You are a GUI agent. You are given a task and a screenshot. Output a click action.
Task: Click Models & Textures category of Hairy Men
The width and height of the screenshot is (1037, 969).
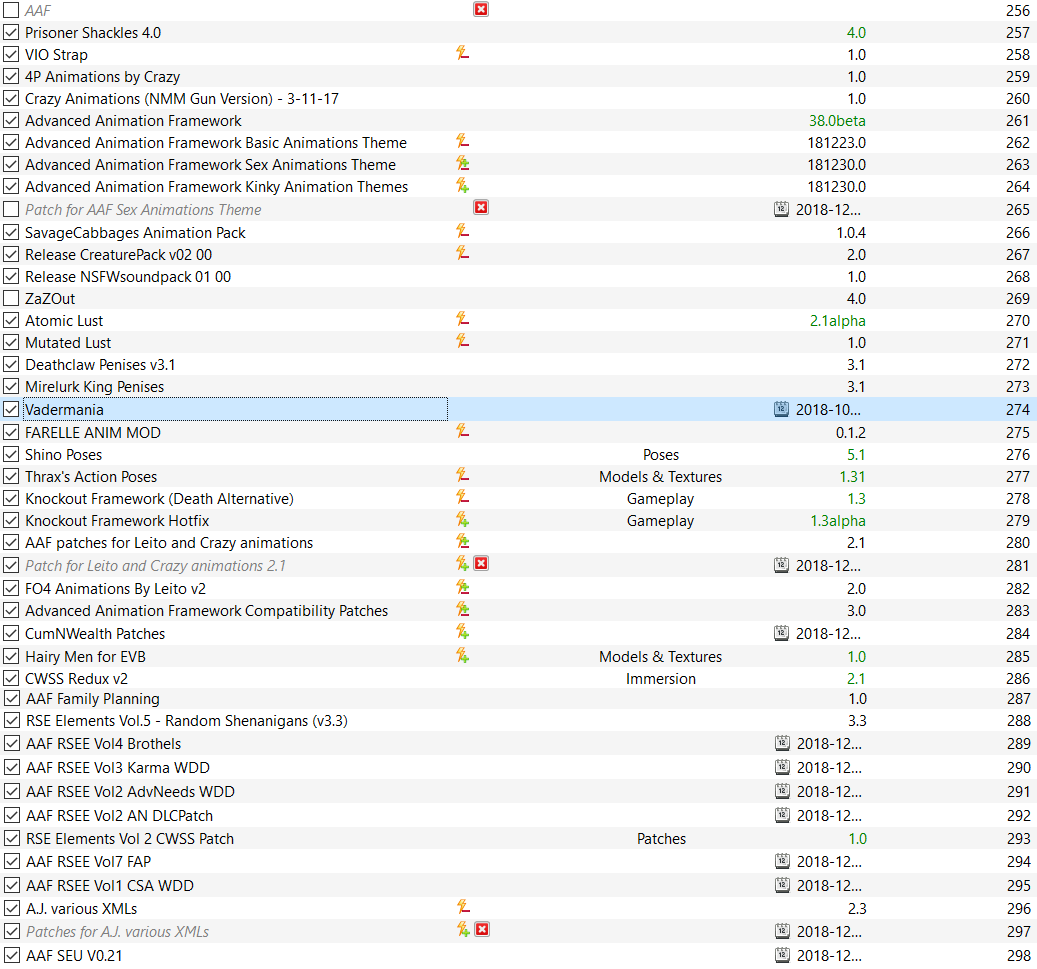pyautogui.click(x=661, y=656)
